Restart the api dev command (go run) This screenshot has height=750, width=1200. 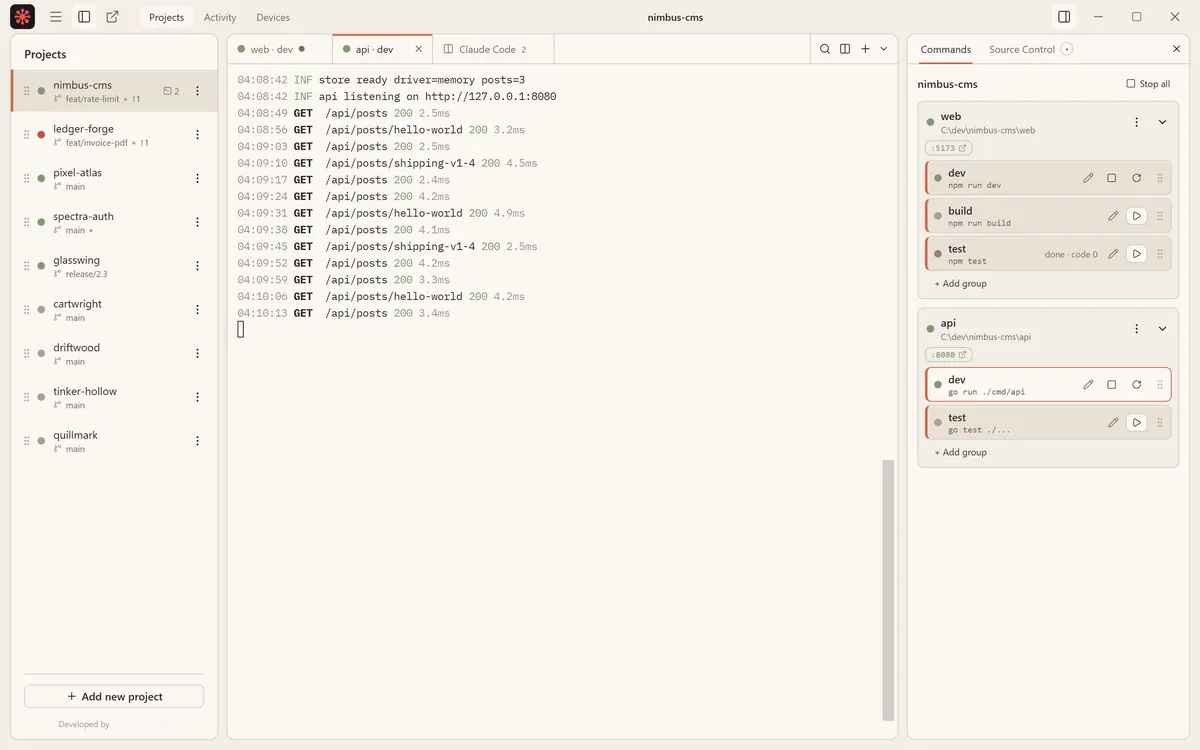[x=1137, y=385]
